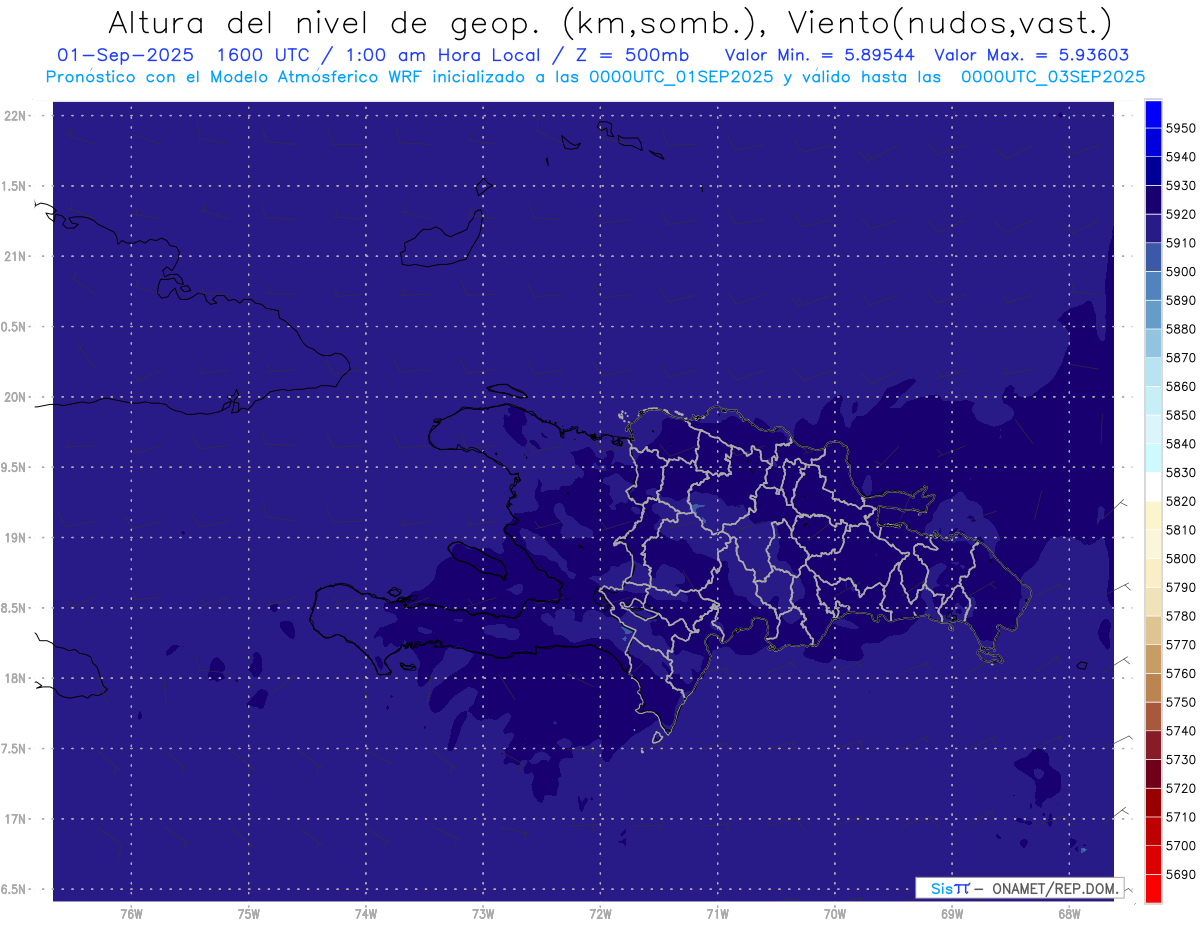Click the 9.5N latitude axis label
Screen dimensions: 1200x927
pos(15,467)
